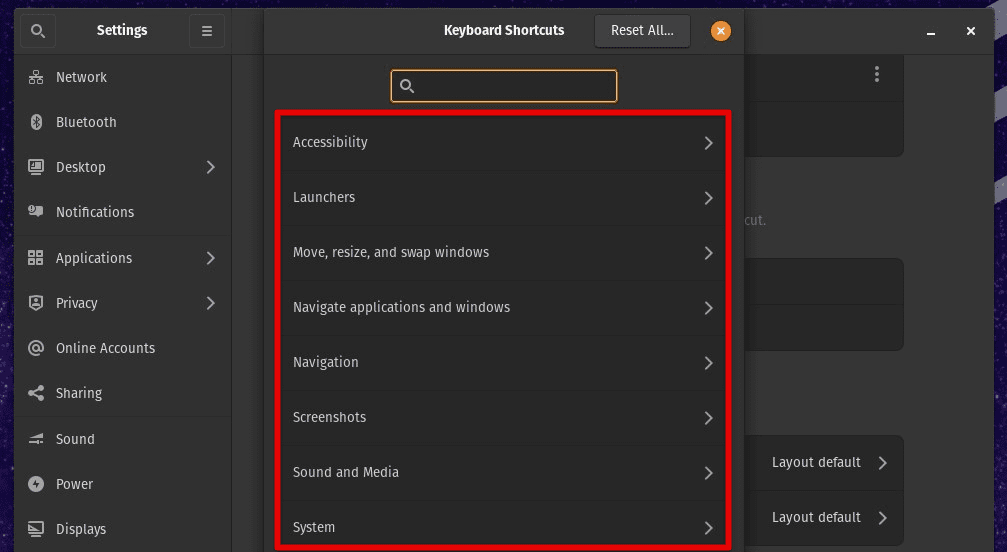
Task: Click the Screenshots category label
Action: click(x=329, y=417)
